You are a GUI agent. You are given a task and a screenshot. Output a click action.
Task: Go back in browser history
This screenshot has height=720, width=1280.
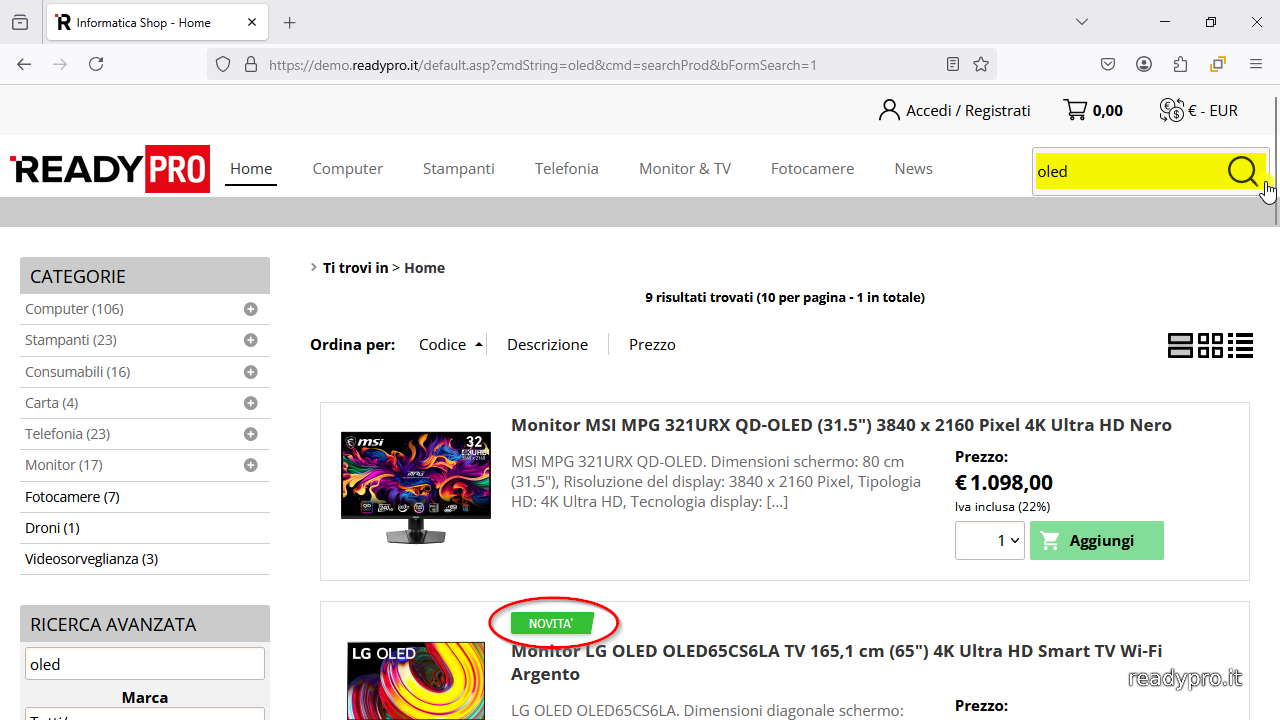tap(24, 64)
